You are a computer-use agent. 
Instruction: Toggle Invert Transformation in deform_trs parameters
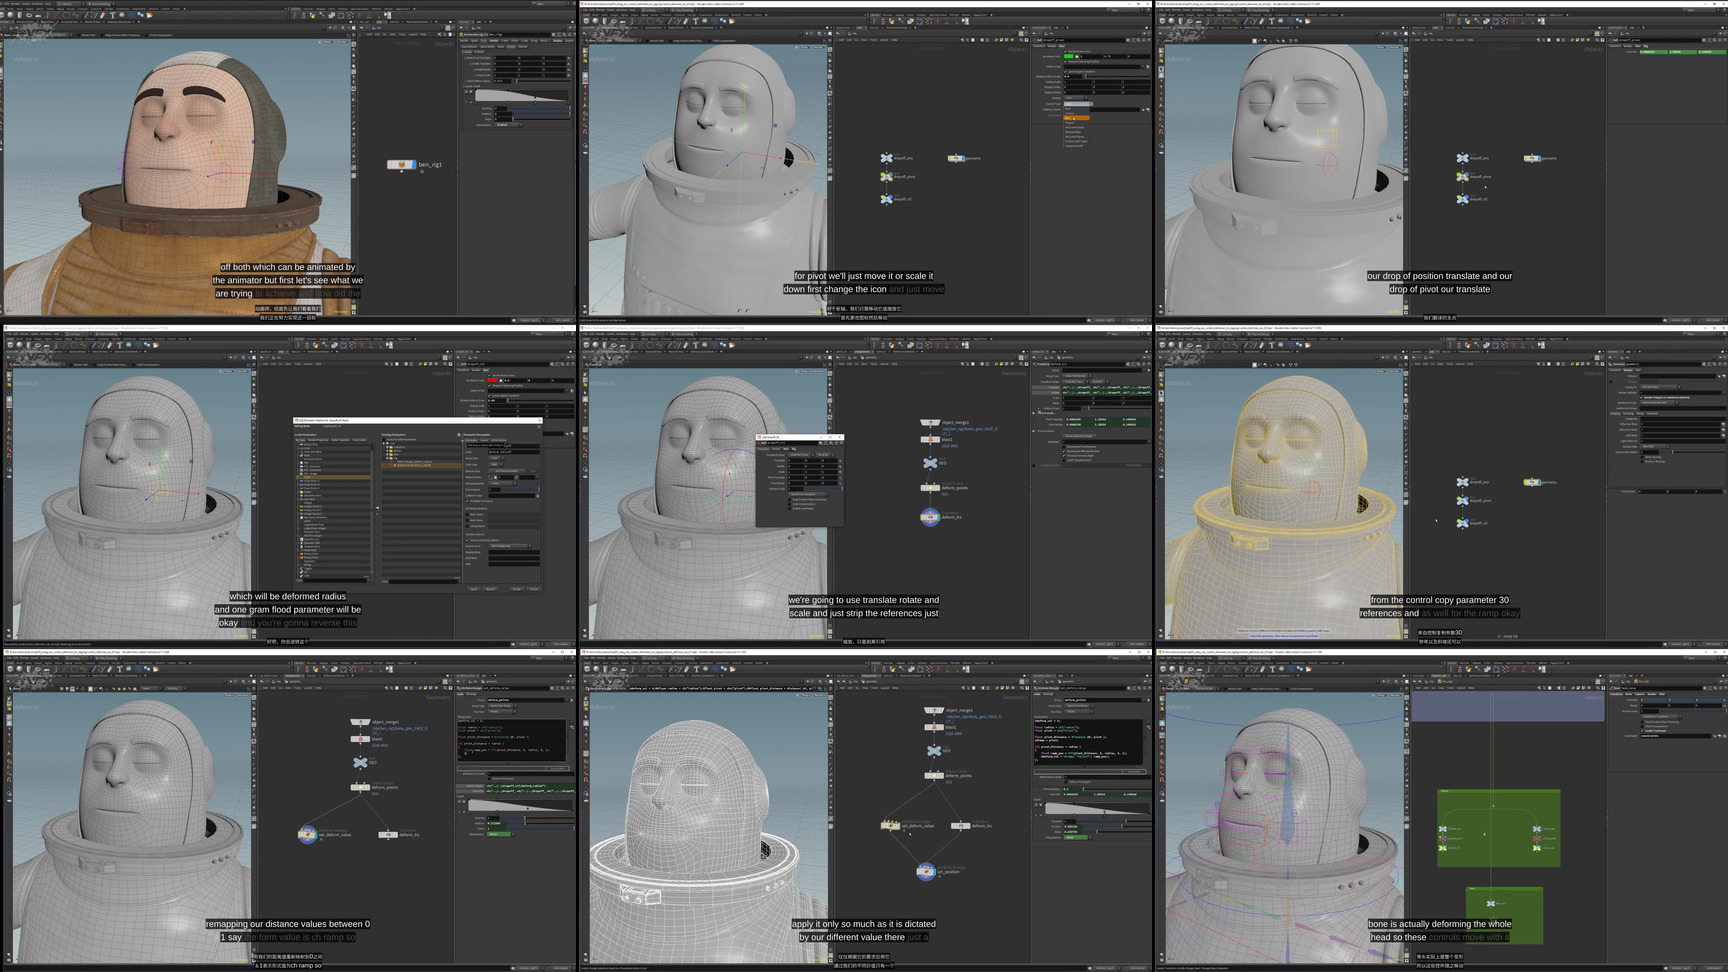[x=1065, y=459]
